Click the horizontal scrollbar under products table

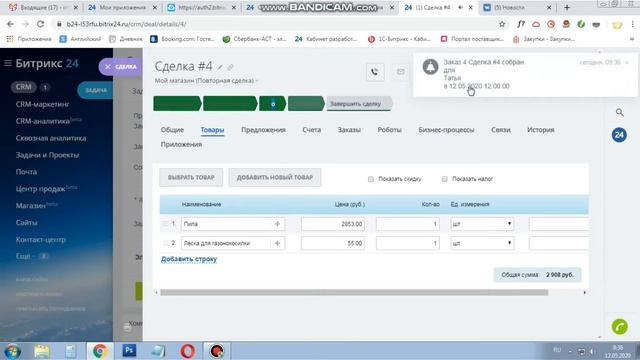(354, 292)
